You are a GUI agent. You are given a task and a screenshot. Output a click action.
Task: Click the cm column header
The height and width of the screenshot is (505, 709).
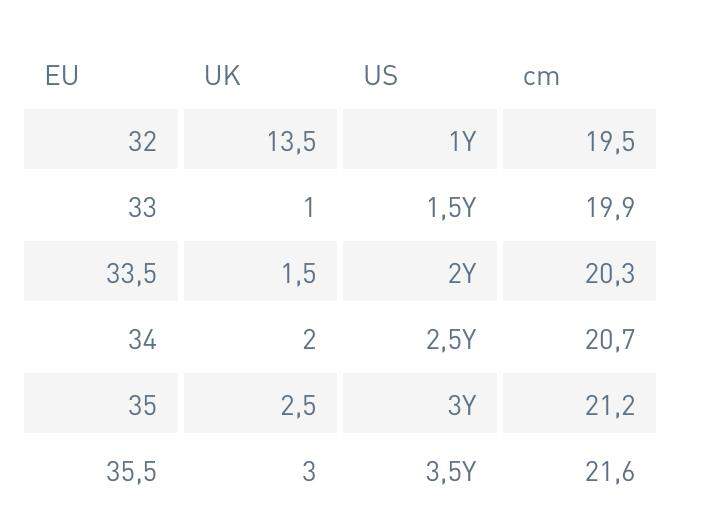[541, 77]
